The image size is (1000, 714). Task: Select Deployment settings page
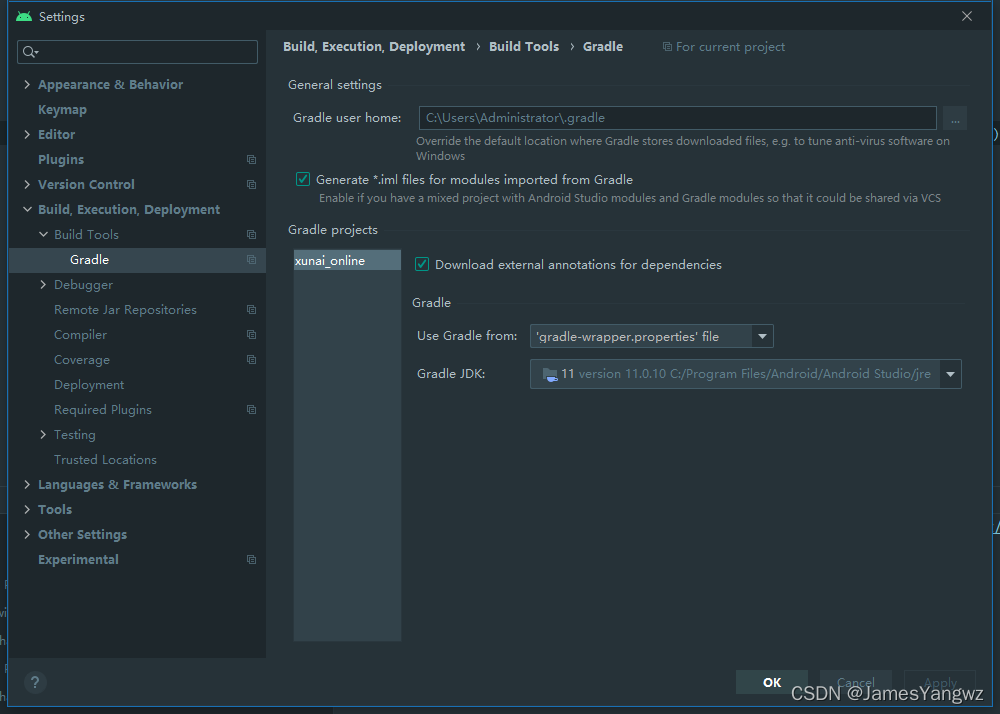pos(89,384)
